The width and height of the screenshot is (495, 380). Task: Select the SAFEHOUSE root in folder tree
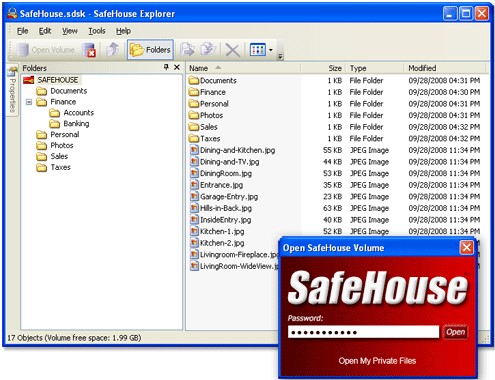(x=57, y=80)
